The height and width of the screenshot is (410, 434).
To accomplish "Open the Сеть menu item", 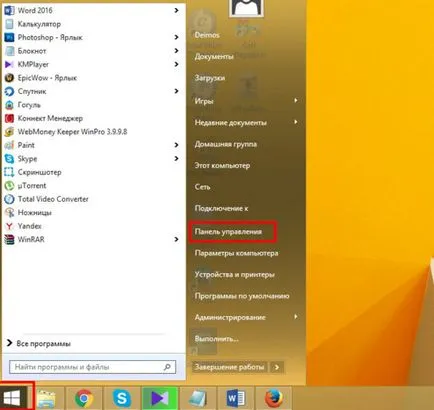I will (202, 187).
